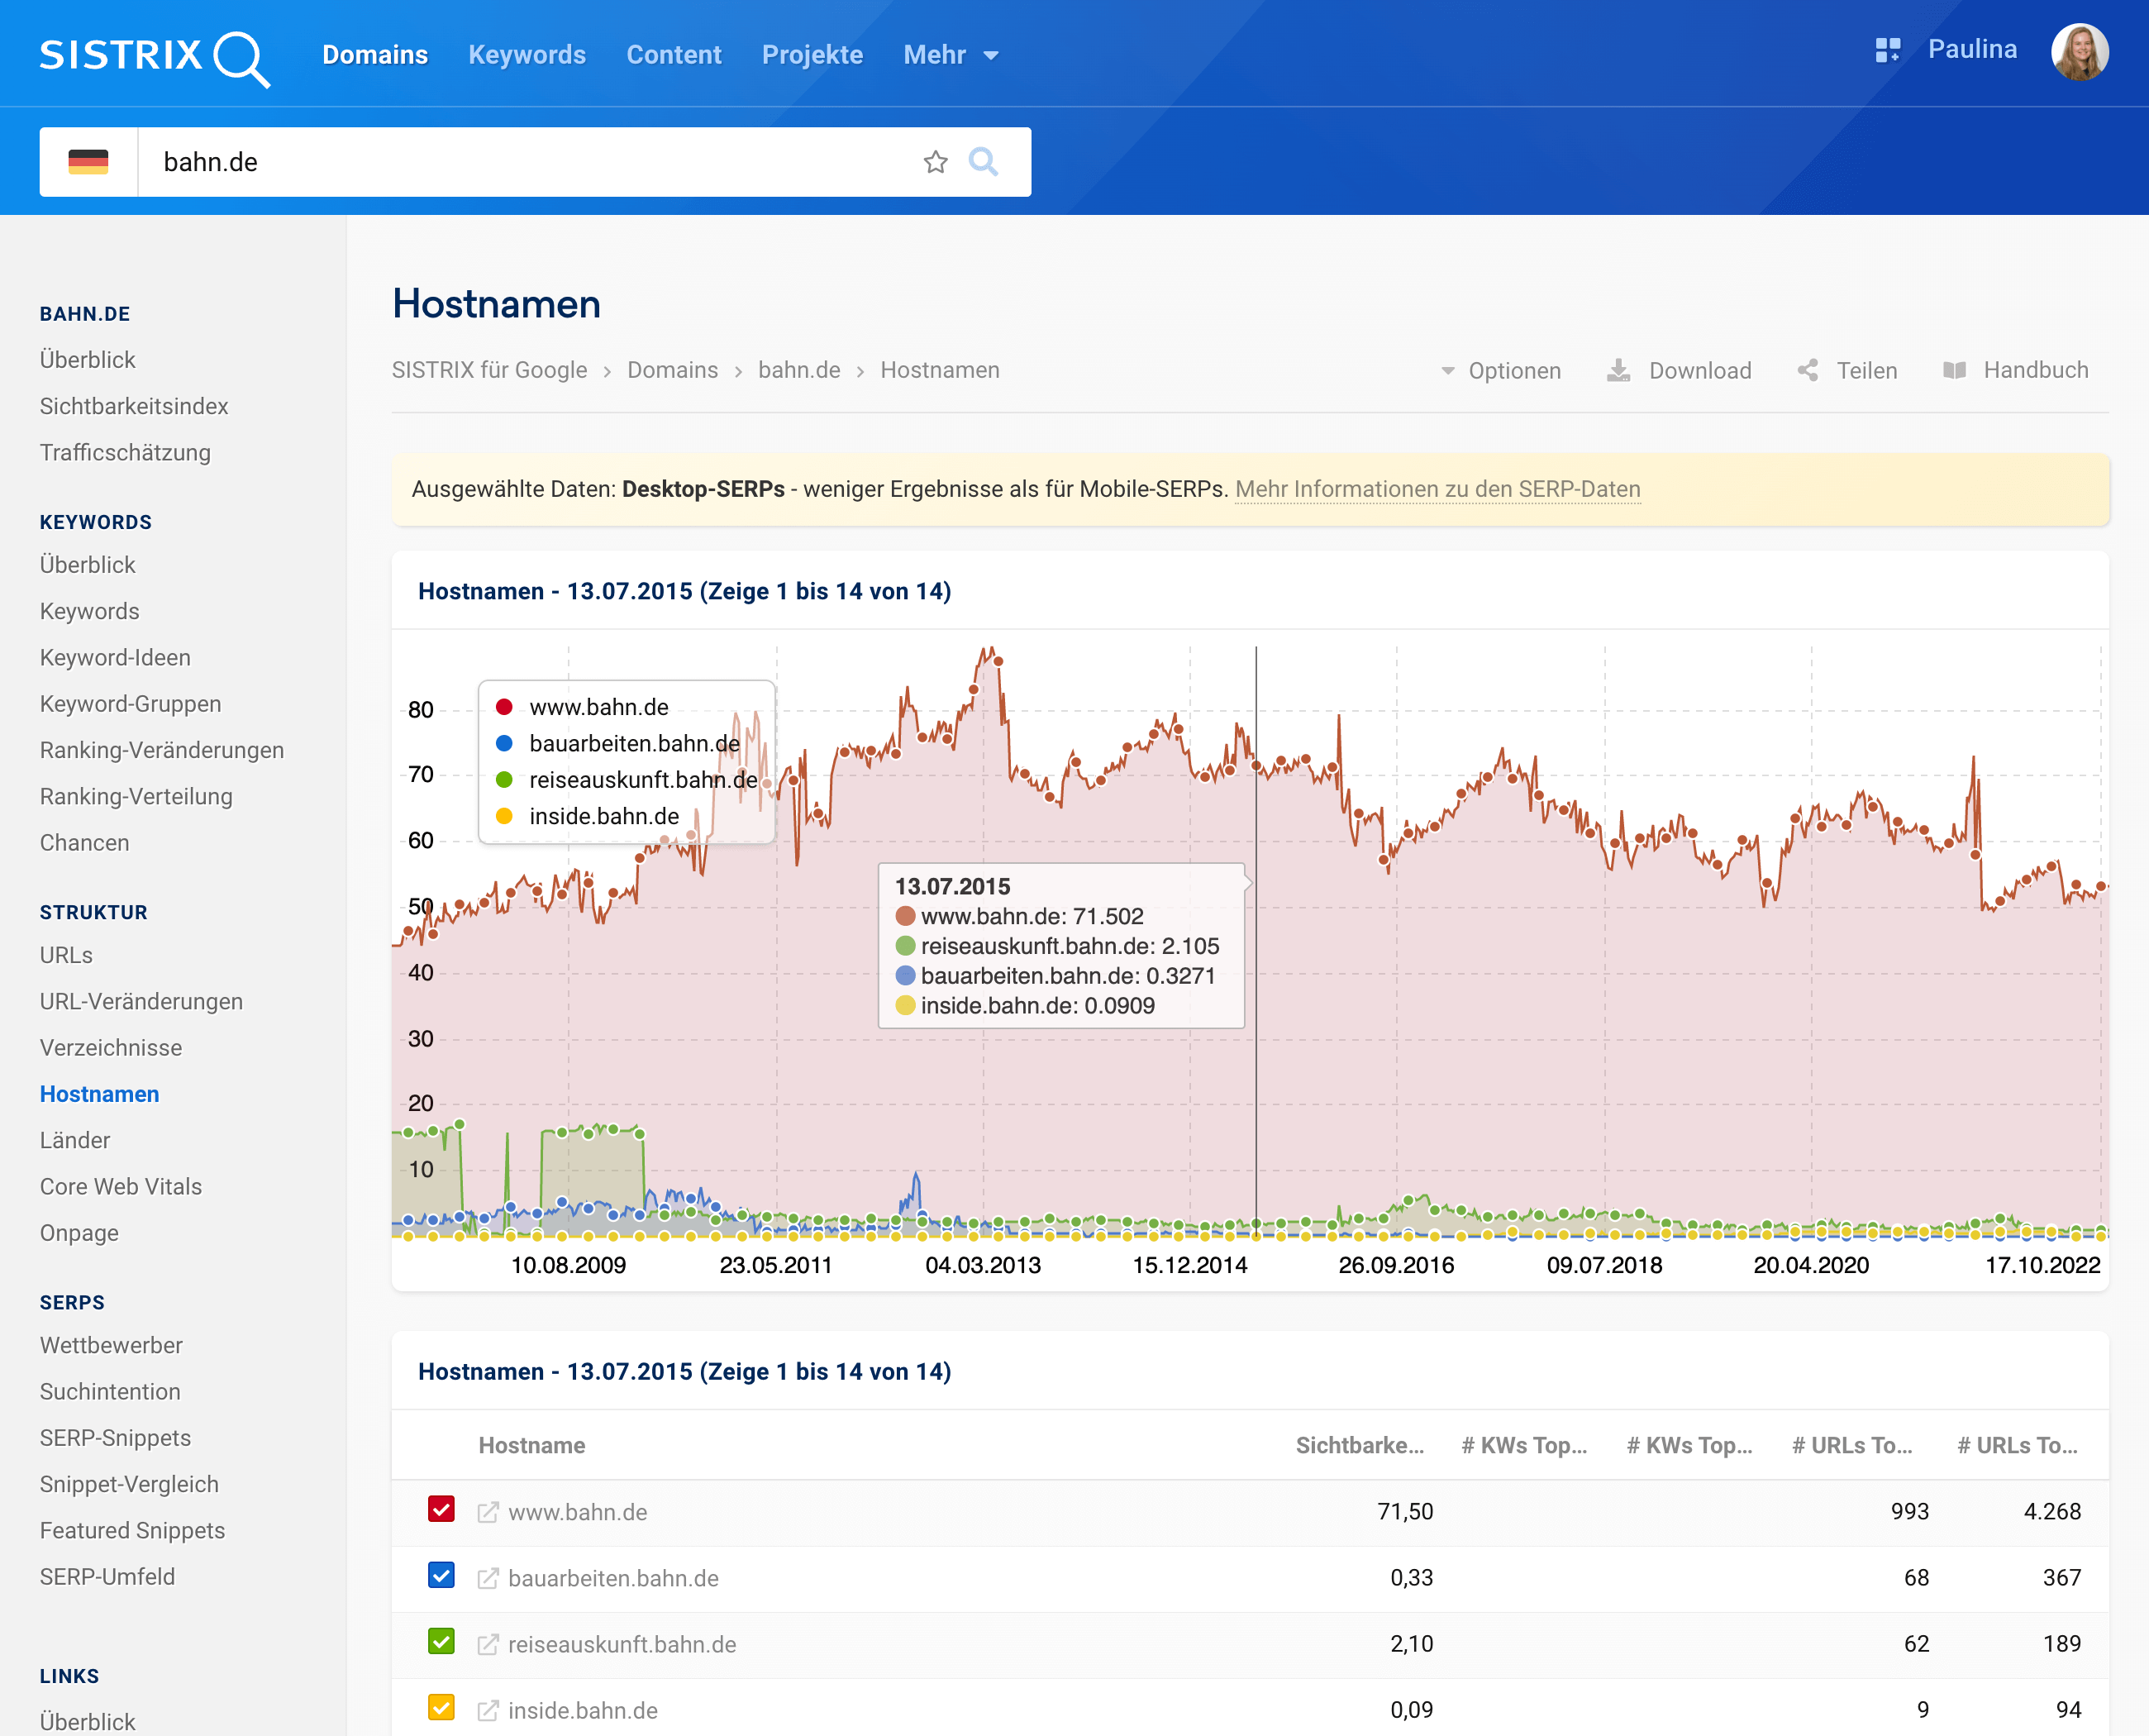The height and width of the screenshot is (1736, 2149).
Task: Open the Handbuch book icon
Action: click(x=1954, y=371)
